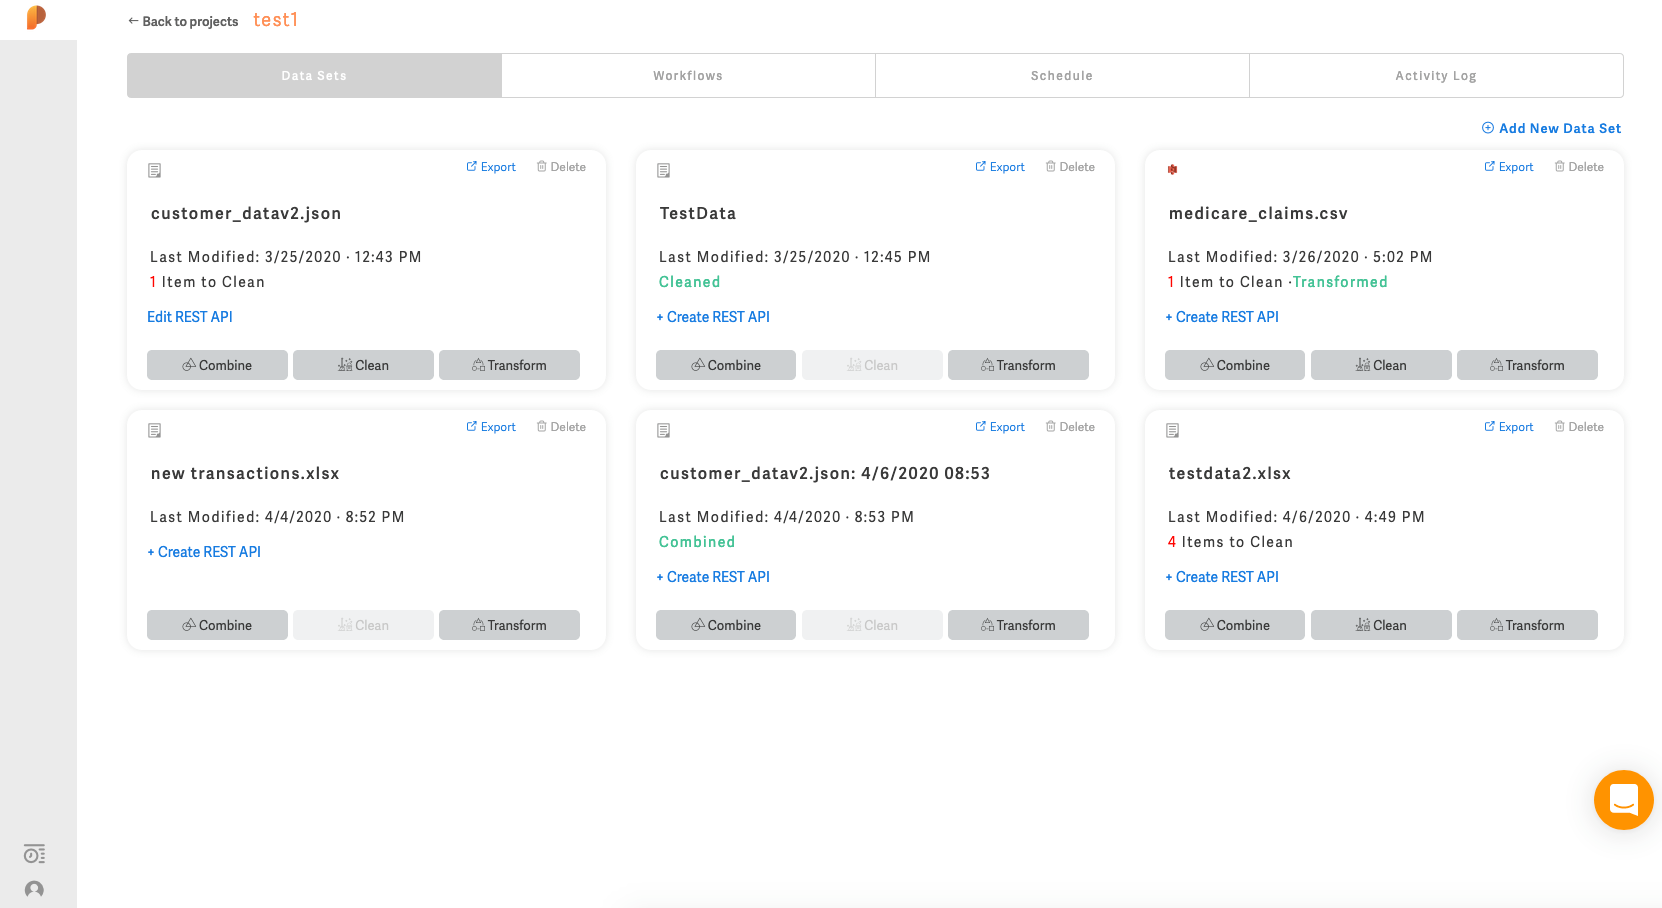The height and width of the screenshot is (908, 1662).
Task: Switch to the Data Sets tab
Action: (x=314, y=75)
